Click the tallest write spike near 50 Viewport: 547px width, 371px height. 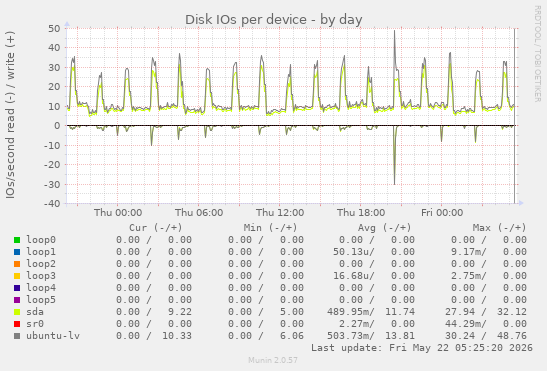click(395, 31)
